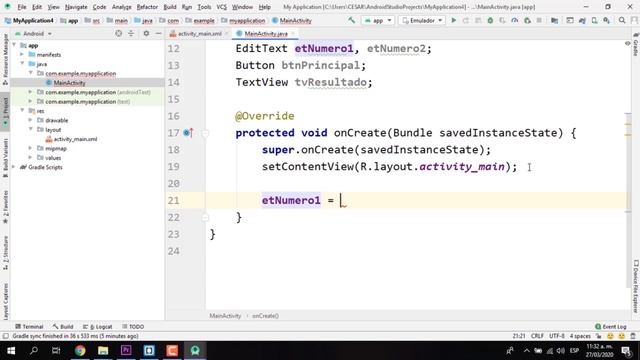Open the Windows Start menu
The height and width of the screenshot is (360, 640).
coord(11,351)
